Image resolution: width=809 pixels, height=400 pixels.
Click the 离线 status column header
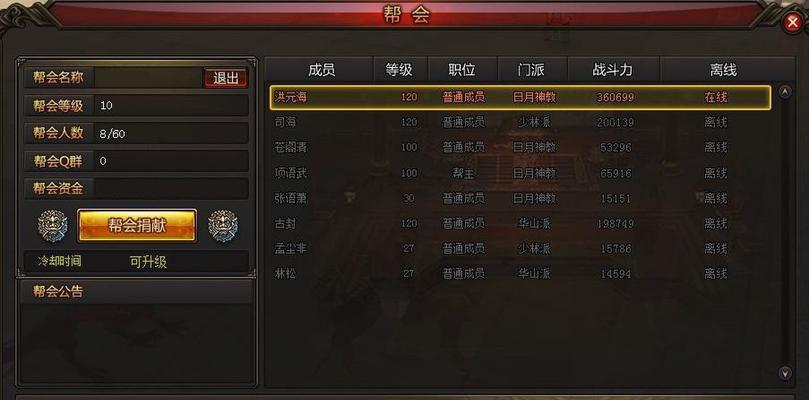coord(723,70)
